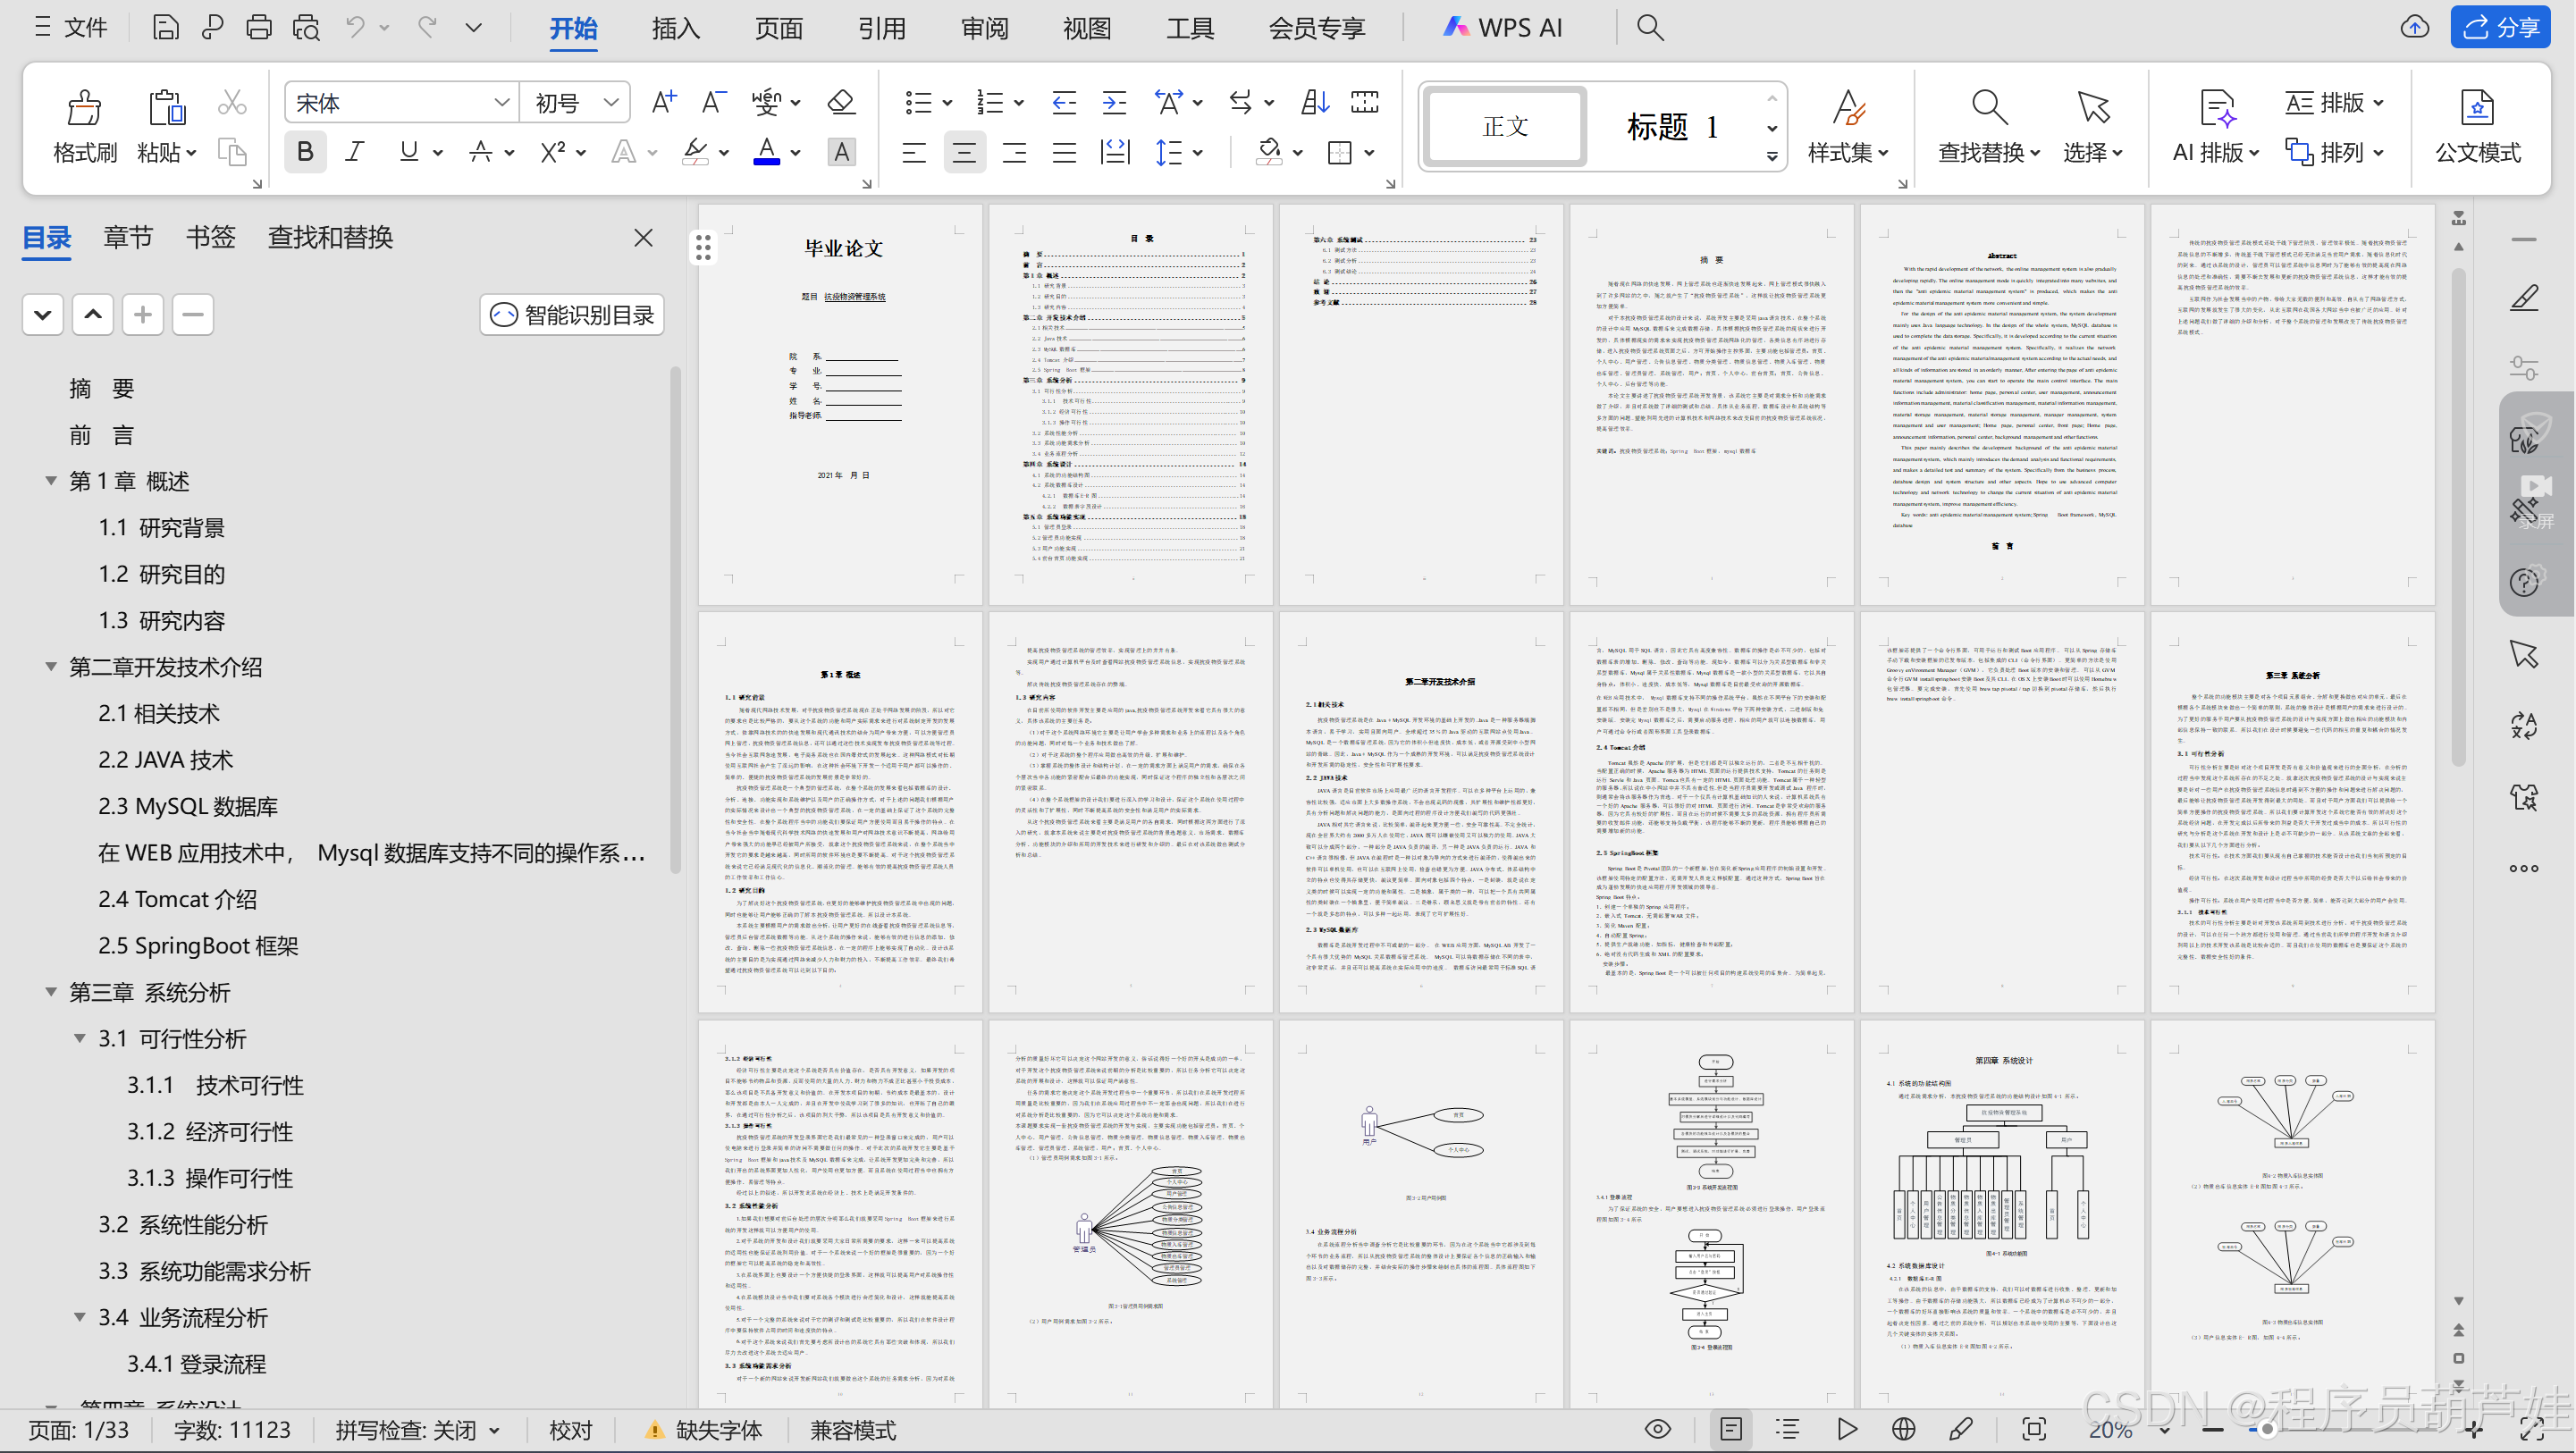Click the 分享 share button
Viewport: 2576px width, 1453px height.
[2498, 27]
